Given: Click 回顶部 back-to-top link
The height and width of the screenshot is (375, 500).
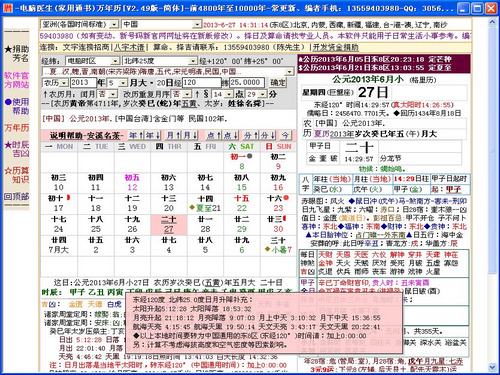Looking at the screenshot, I should coord(17,197).
